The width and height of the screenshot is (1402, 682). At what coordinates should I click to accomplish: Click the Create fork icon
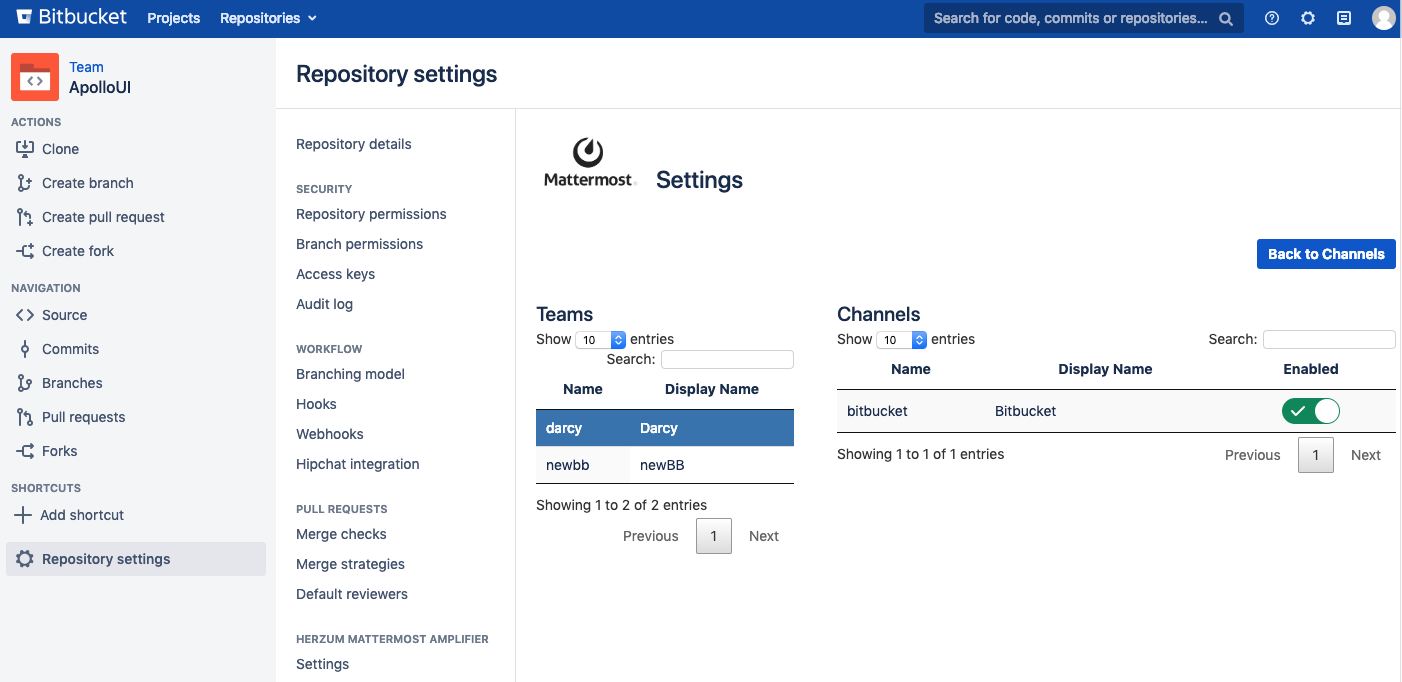[x=25, y=251]
